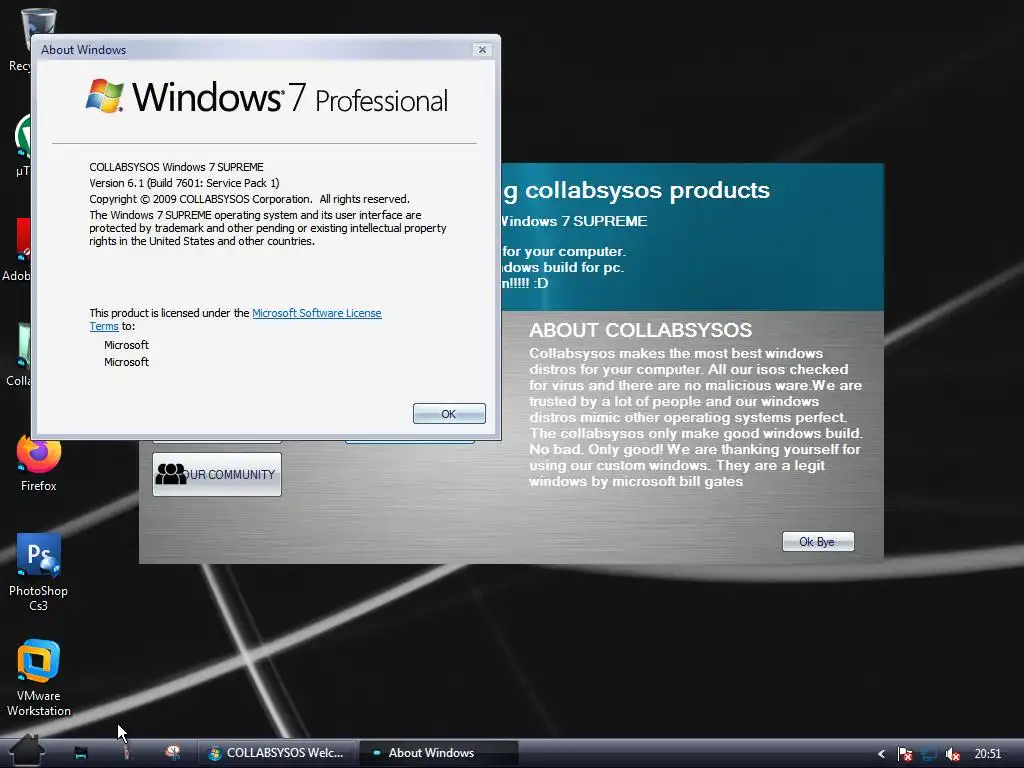Close the About Windows dialog with the X
The image size is (1024, 768).
coord(482,50)
